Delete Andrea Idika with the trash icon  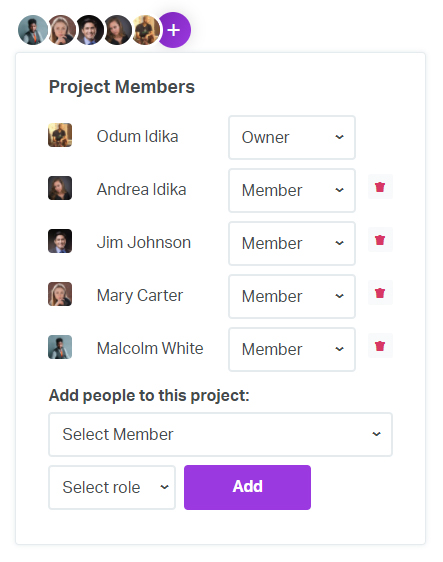point(380,187)
